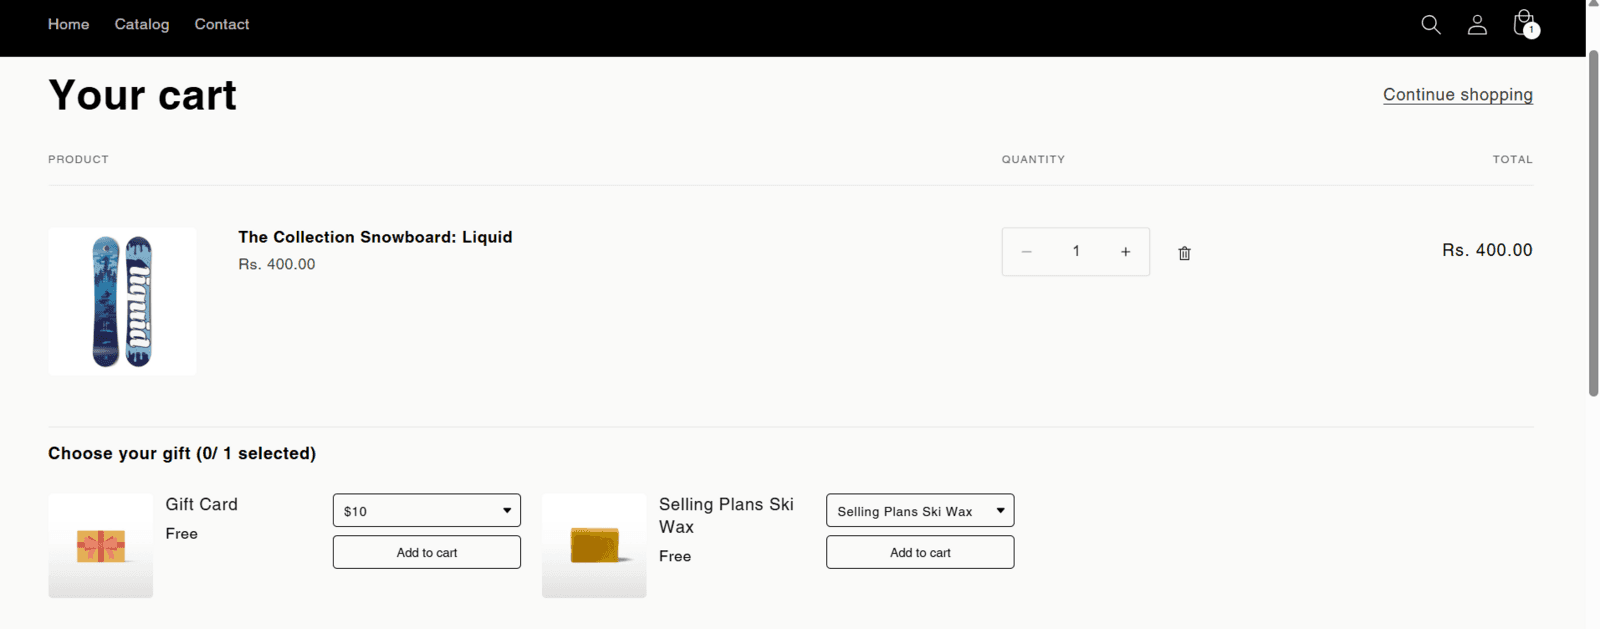Add the Gift Card to cart

click(x=427, y=552)
